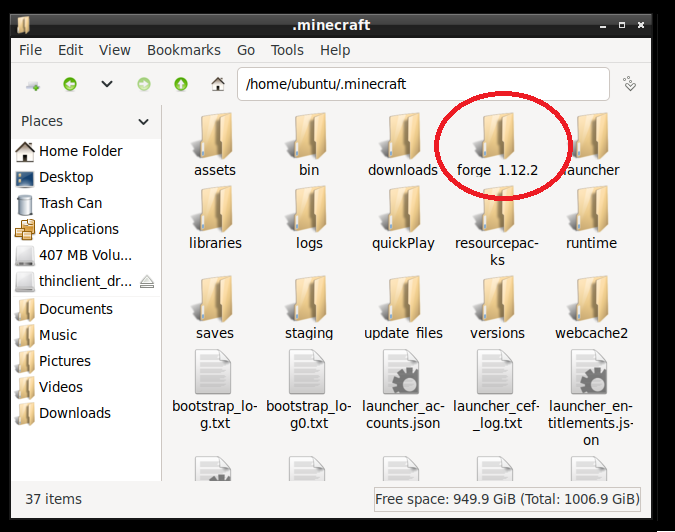Image resolution: width=675 pixels, height=532 pixels.
Task: Open the Go menu
Action: (x=246, y=50)
